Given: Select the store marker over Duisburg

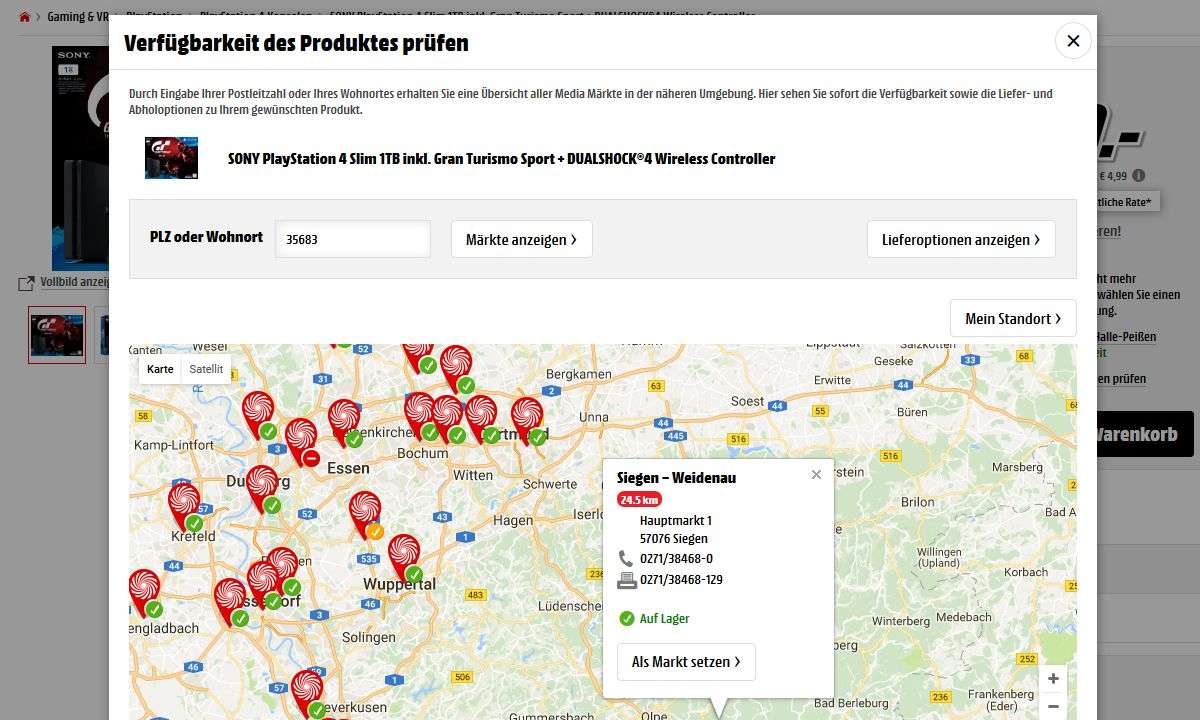Looking at the screenshot, I should coord(262,488).
